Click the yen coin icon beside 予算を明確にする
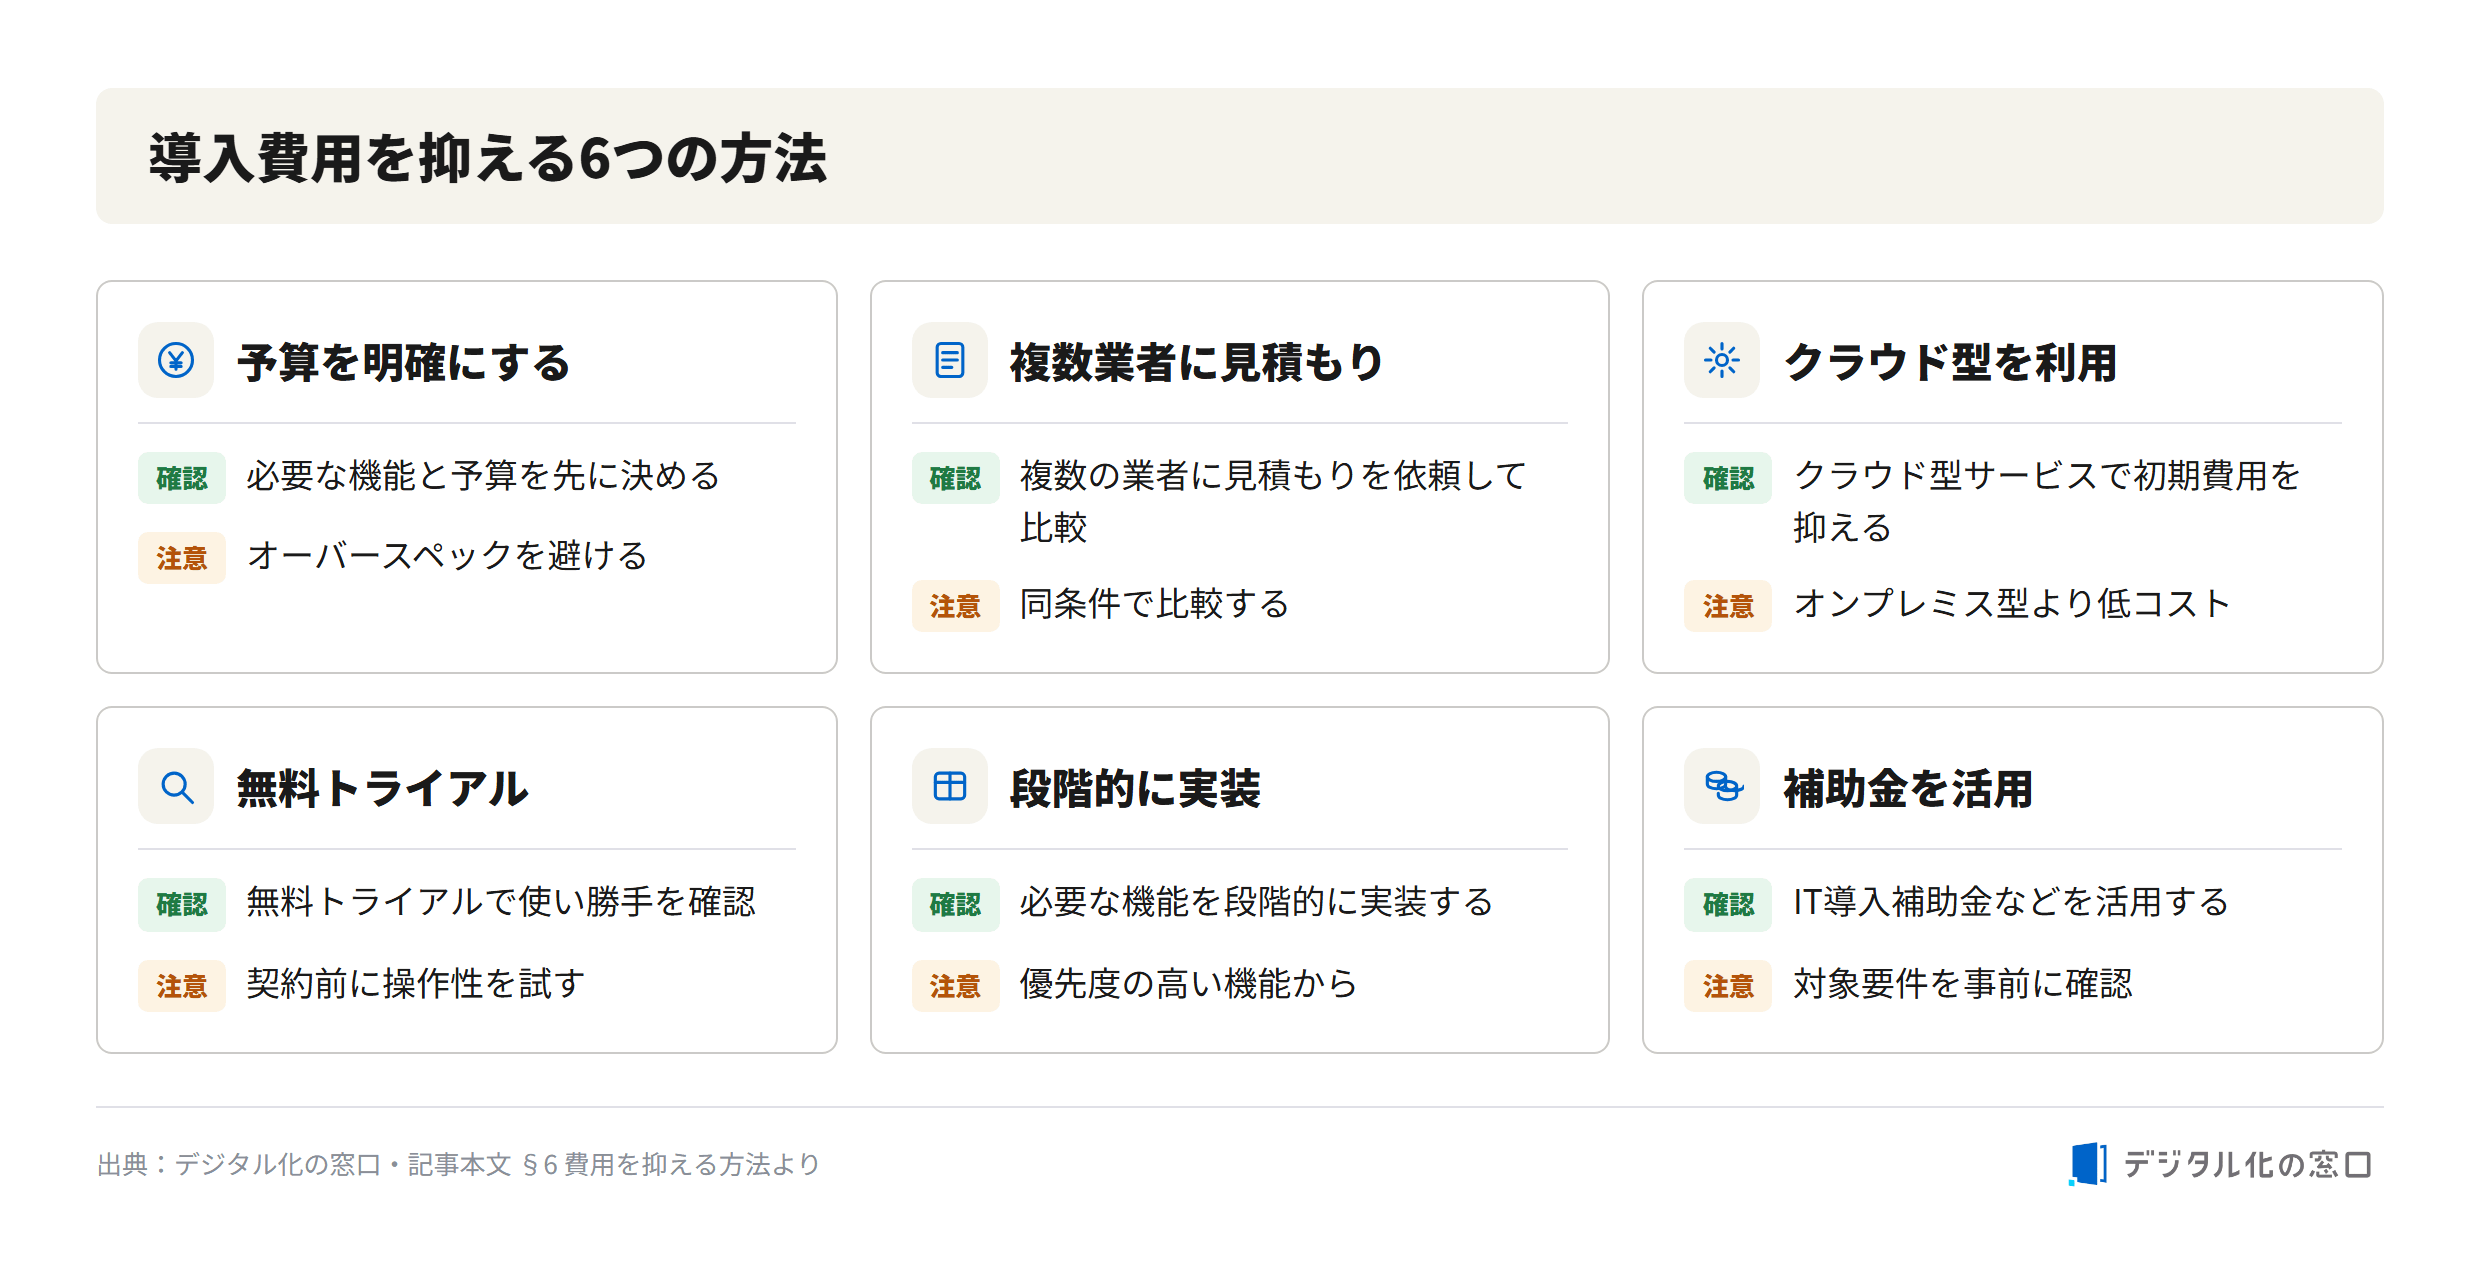 click(x=176, y=360)
